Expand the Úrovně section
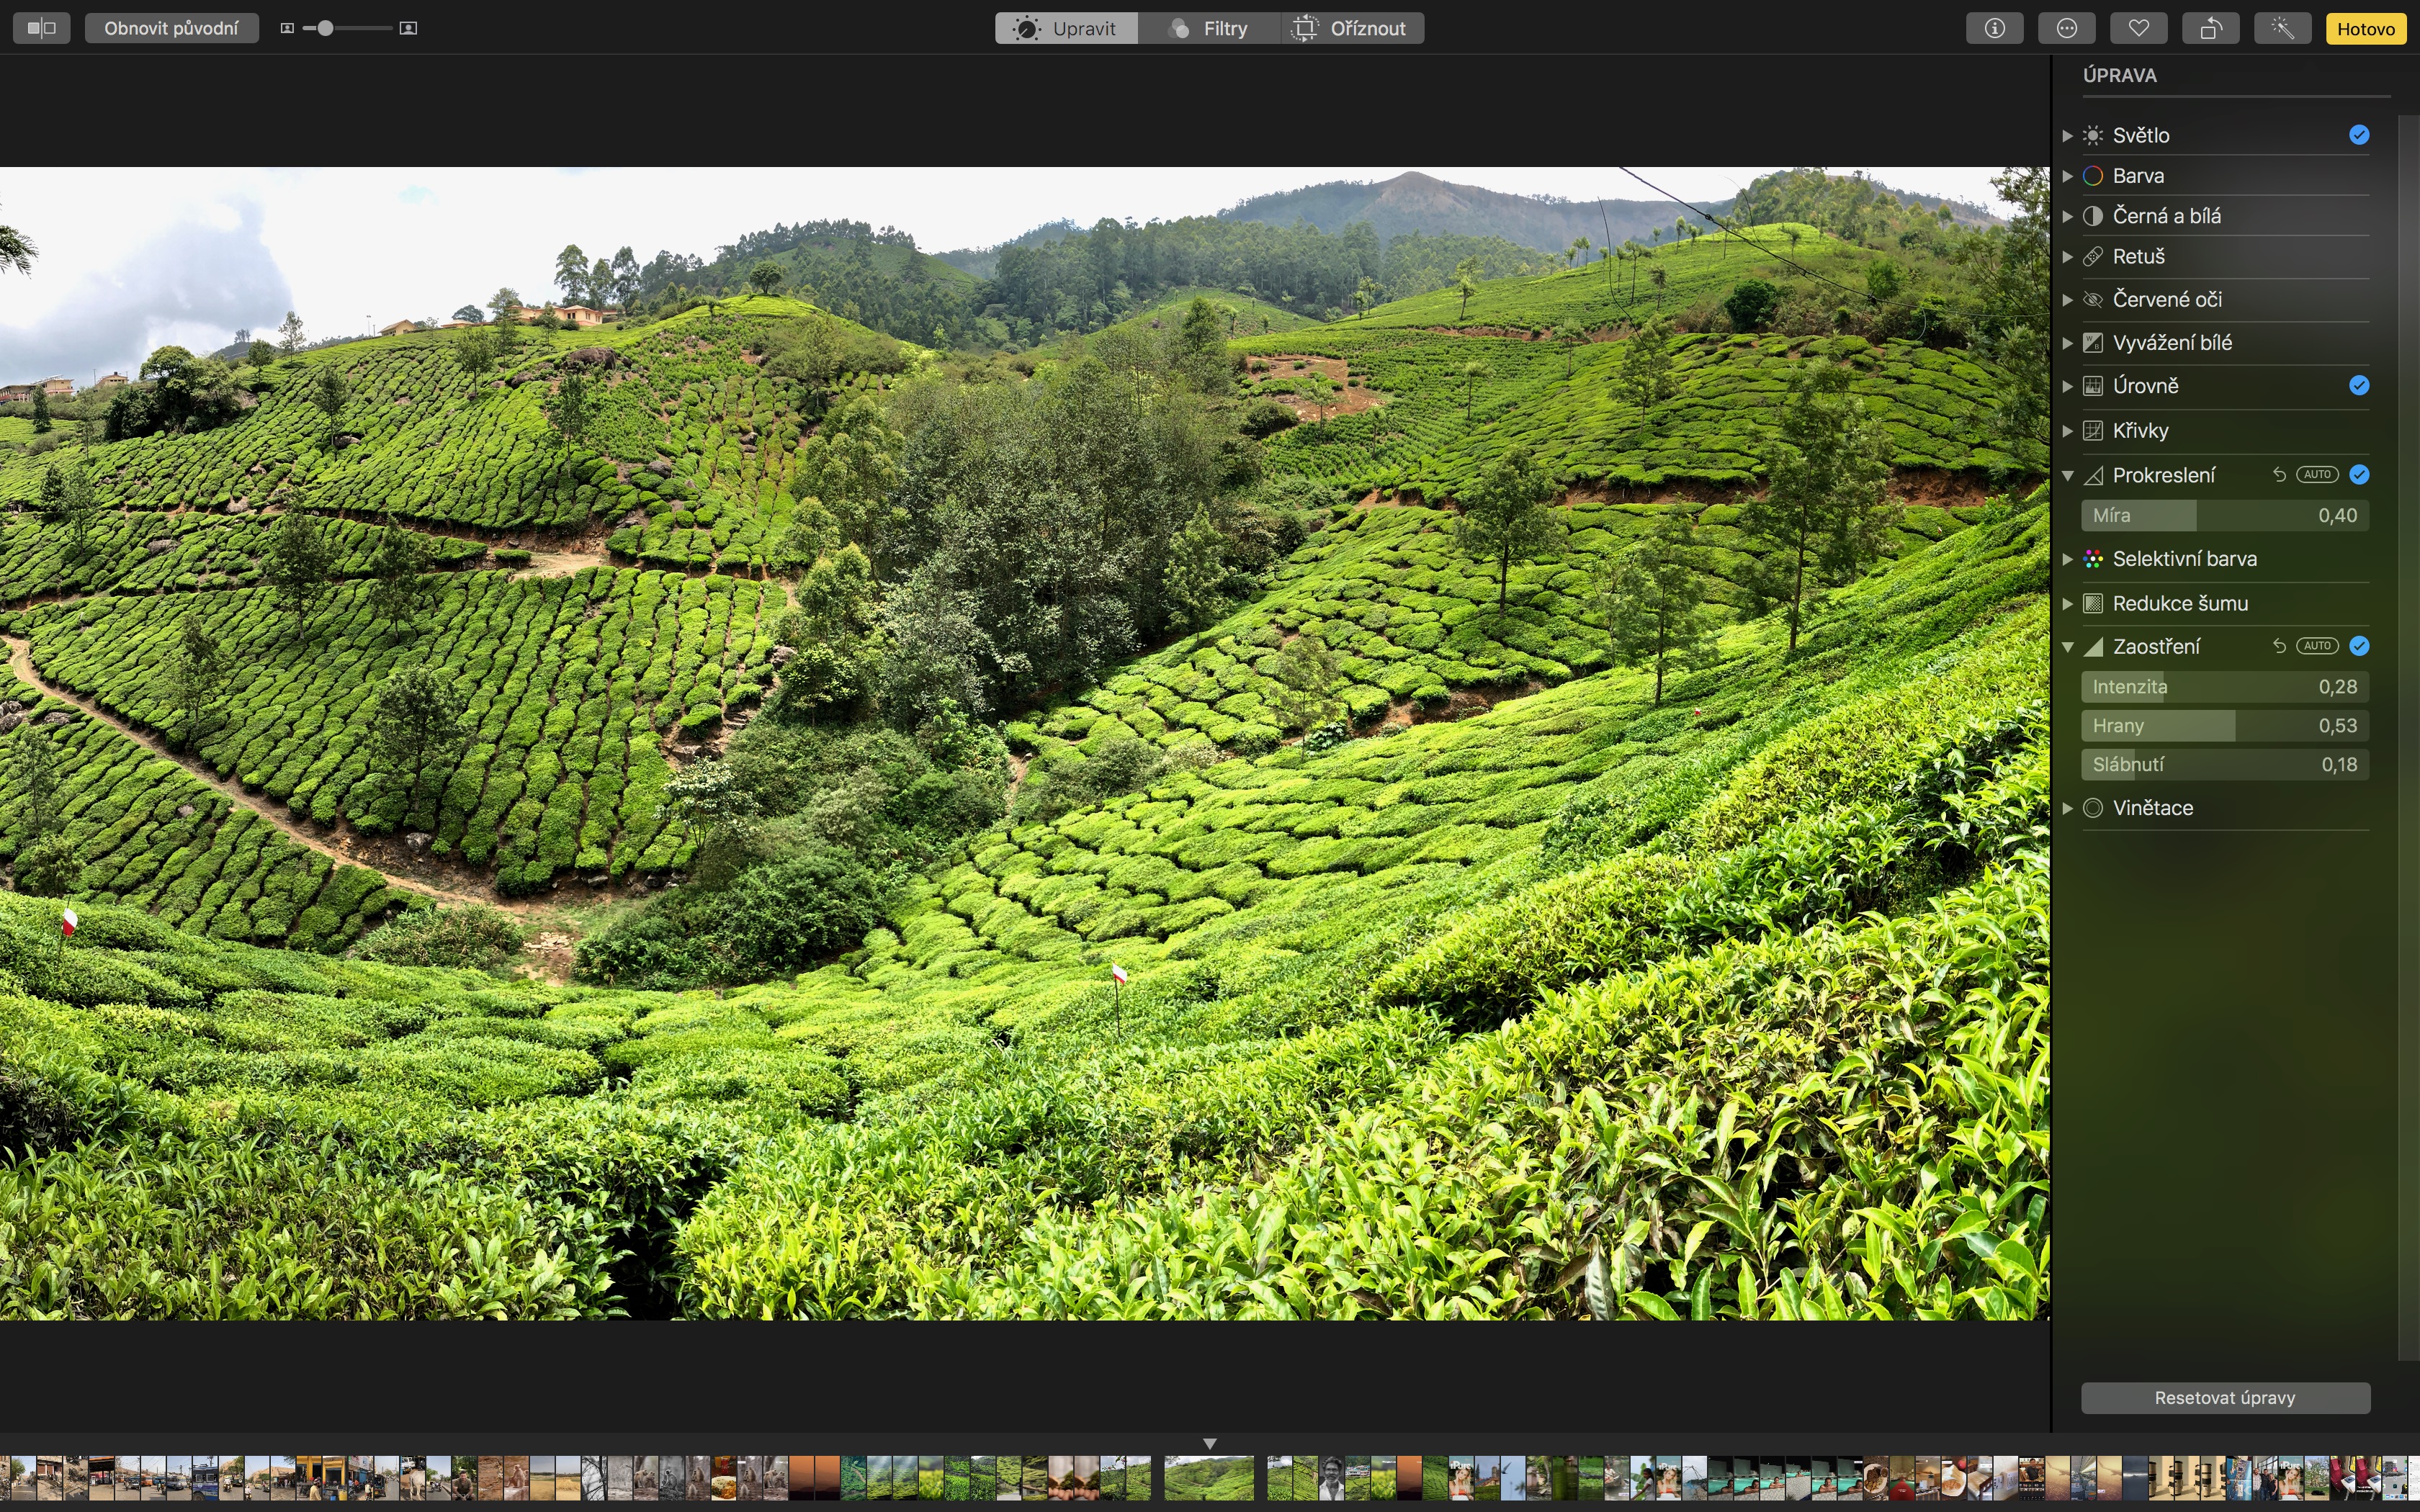The width and height of the screenshot is (2420, 1512). point(2067,386)
